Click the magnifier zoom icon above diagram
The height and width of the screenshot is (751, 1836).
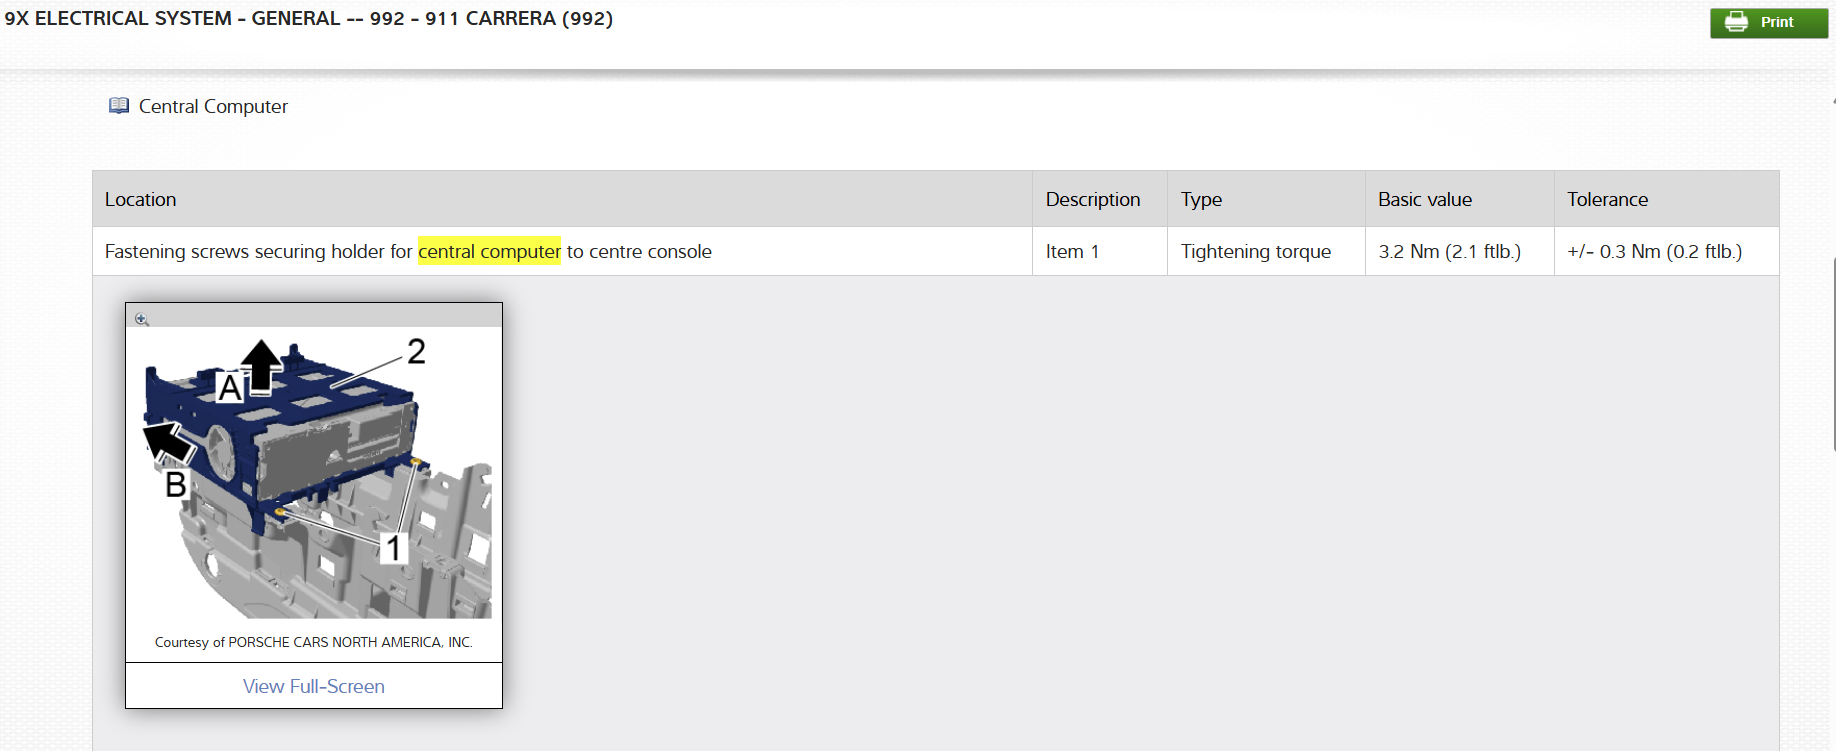(142, 319)
